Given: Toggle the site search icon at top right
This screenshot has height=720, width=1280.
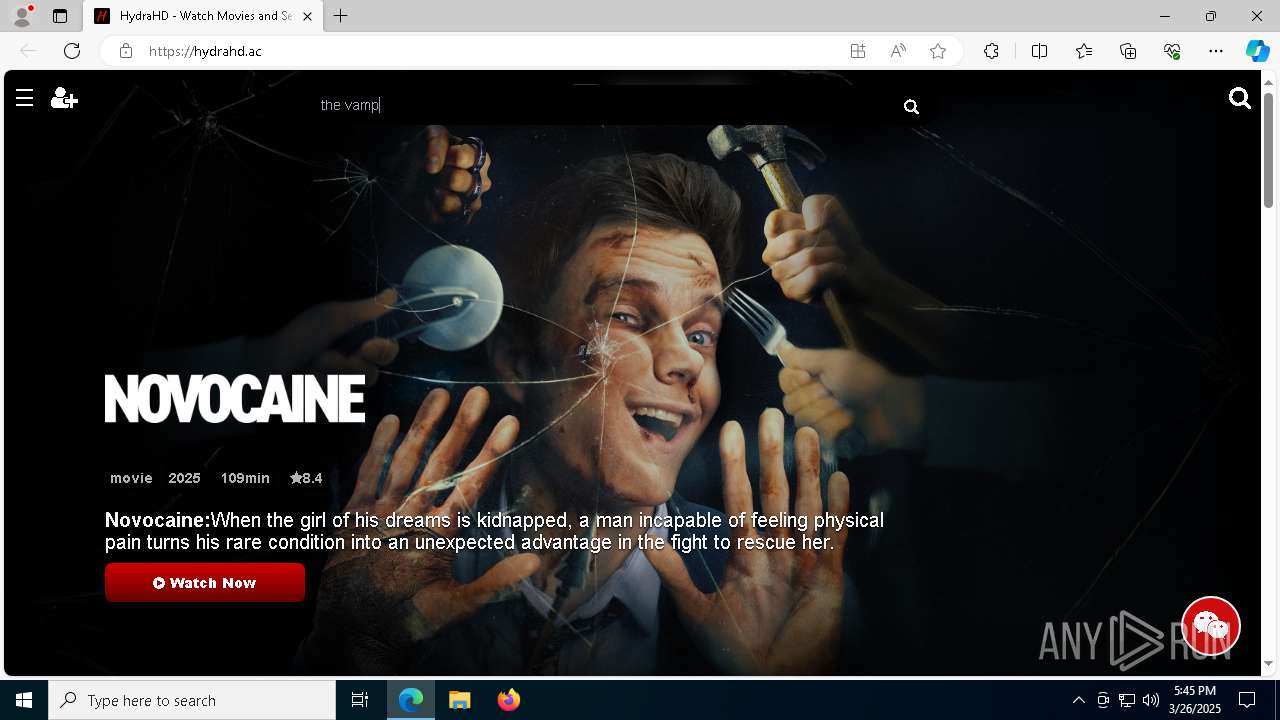Looking at the screenshot, I should [x=1240, y=97].
